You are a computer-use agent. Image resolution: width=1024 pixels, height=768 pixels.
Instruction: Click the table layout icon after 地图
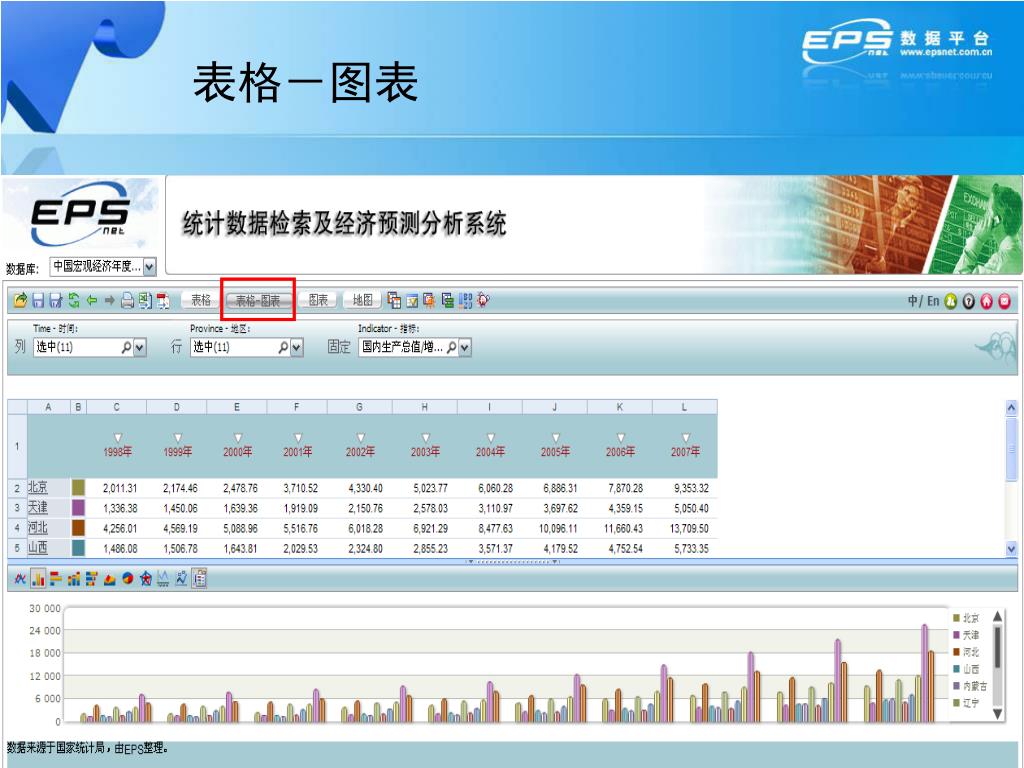pyautogui.click(x=394, y=300)
